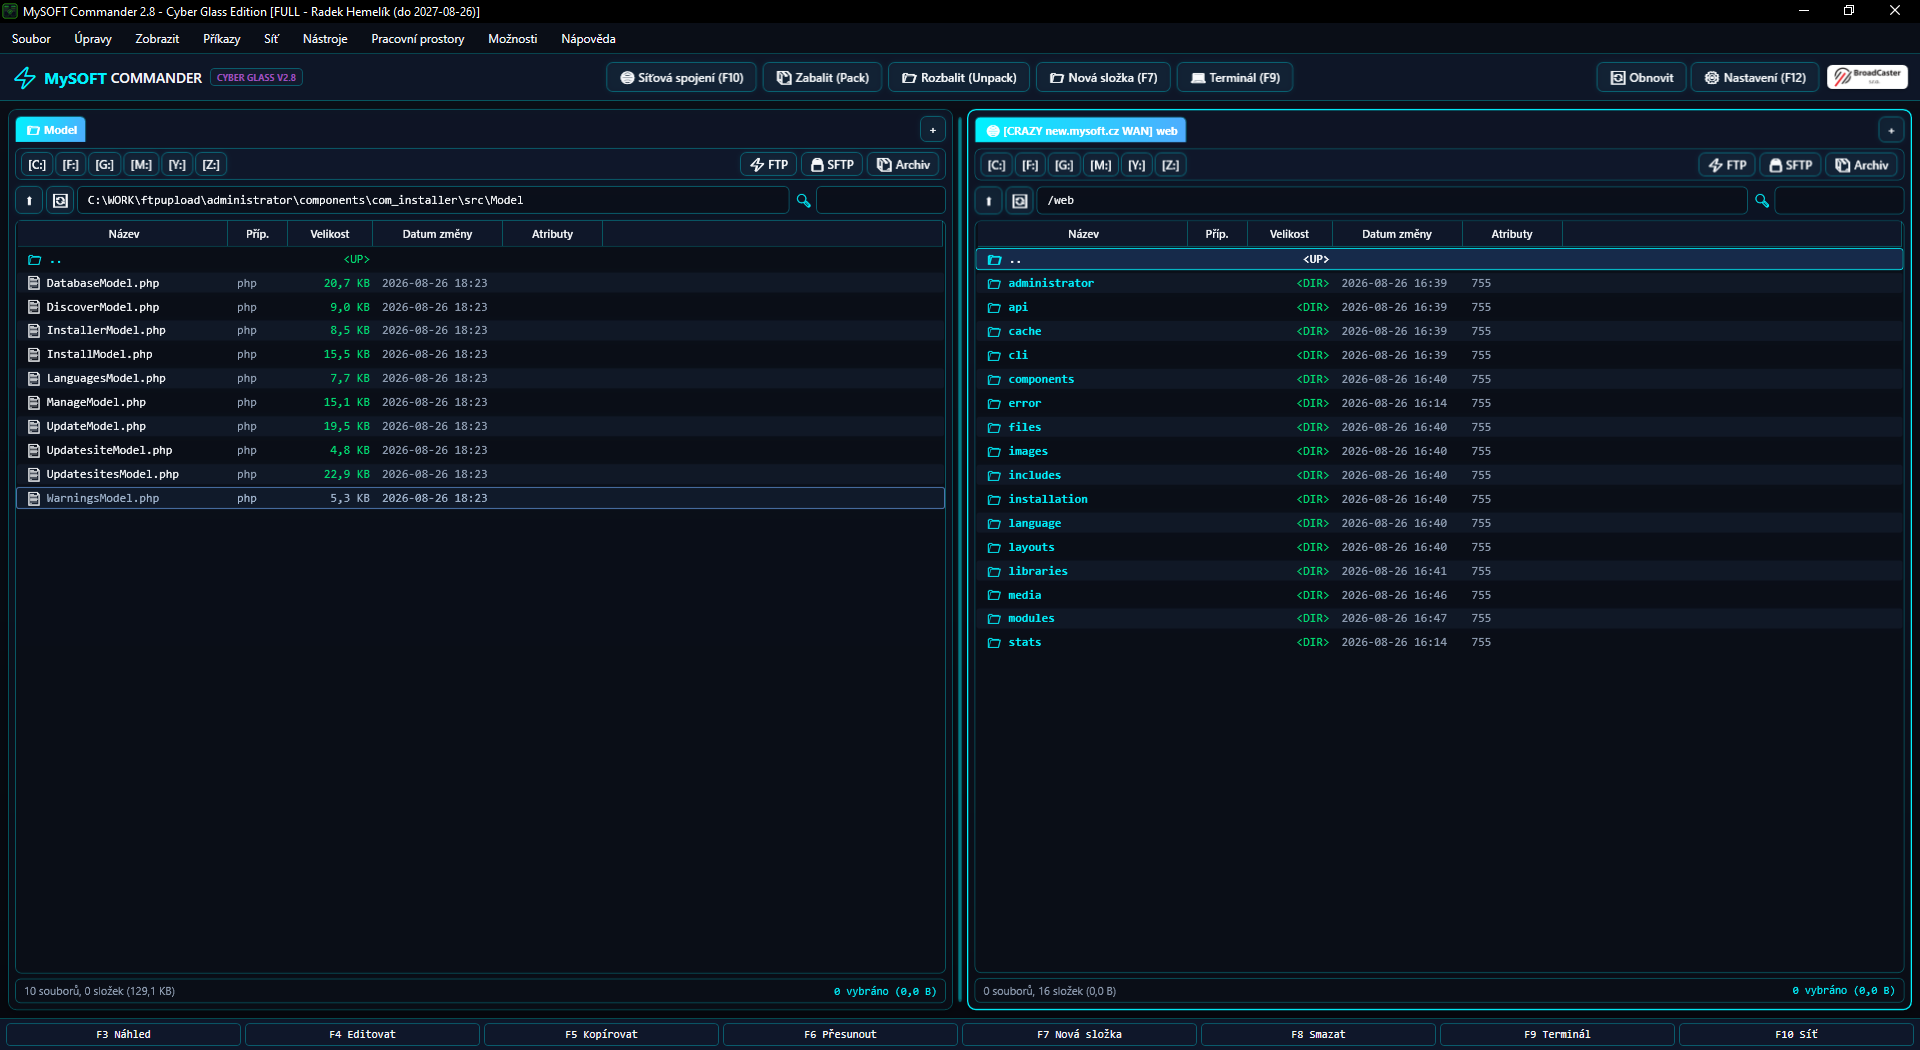
Task: Click file icon of WarningsModel.php
Action: coord(34,498)
